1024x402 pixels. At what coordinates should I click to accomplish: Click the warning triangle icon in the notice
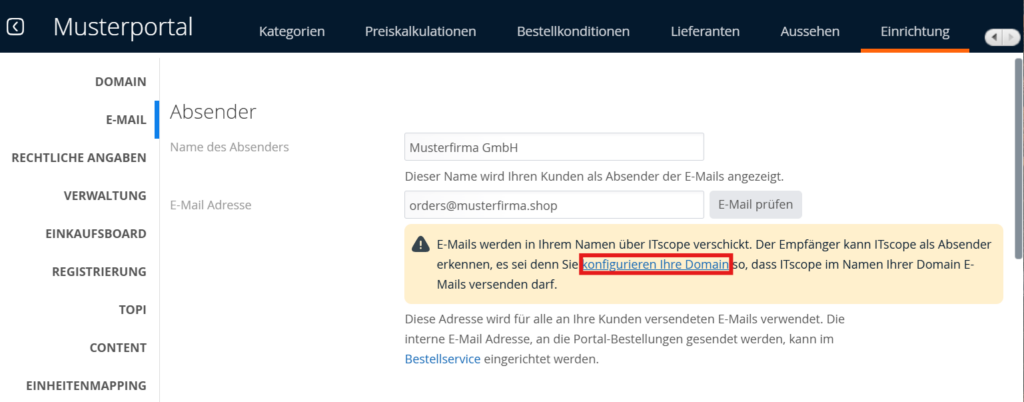(421, 245)
